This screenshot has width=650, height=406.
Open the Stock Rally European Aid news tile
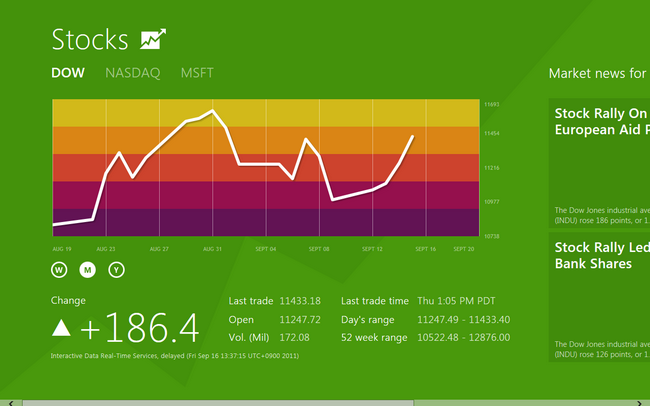[599, 163]
